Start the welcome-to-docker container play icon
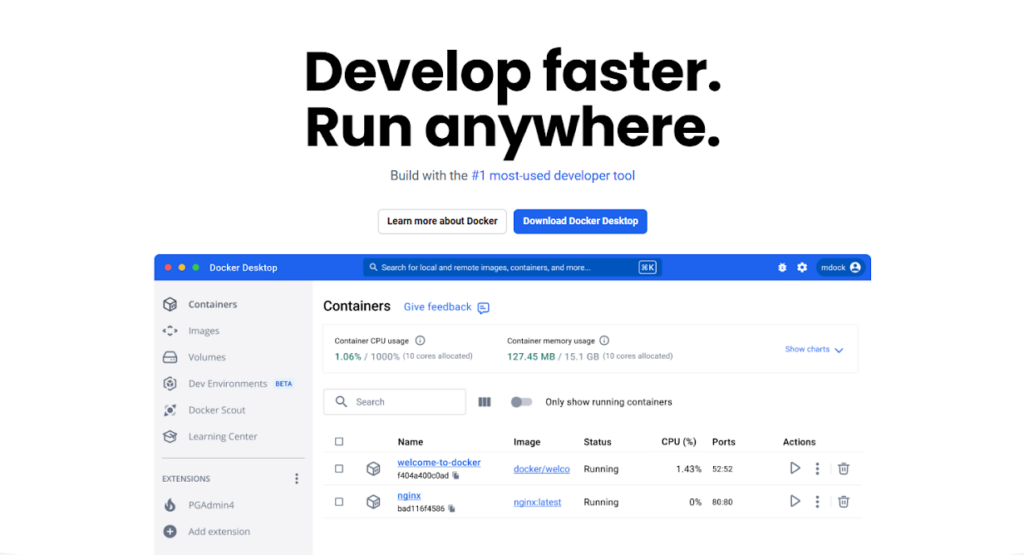The image size is (1024, 555). pyautogui.click(x=795, y=468)
